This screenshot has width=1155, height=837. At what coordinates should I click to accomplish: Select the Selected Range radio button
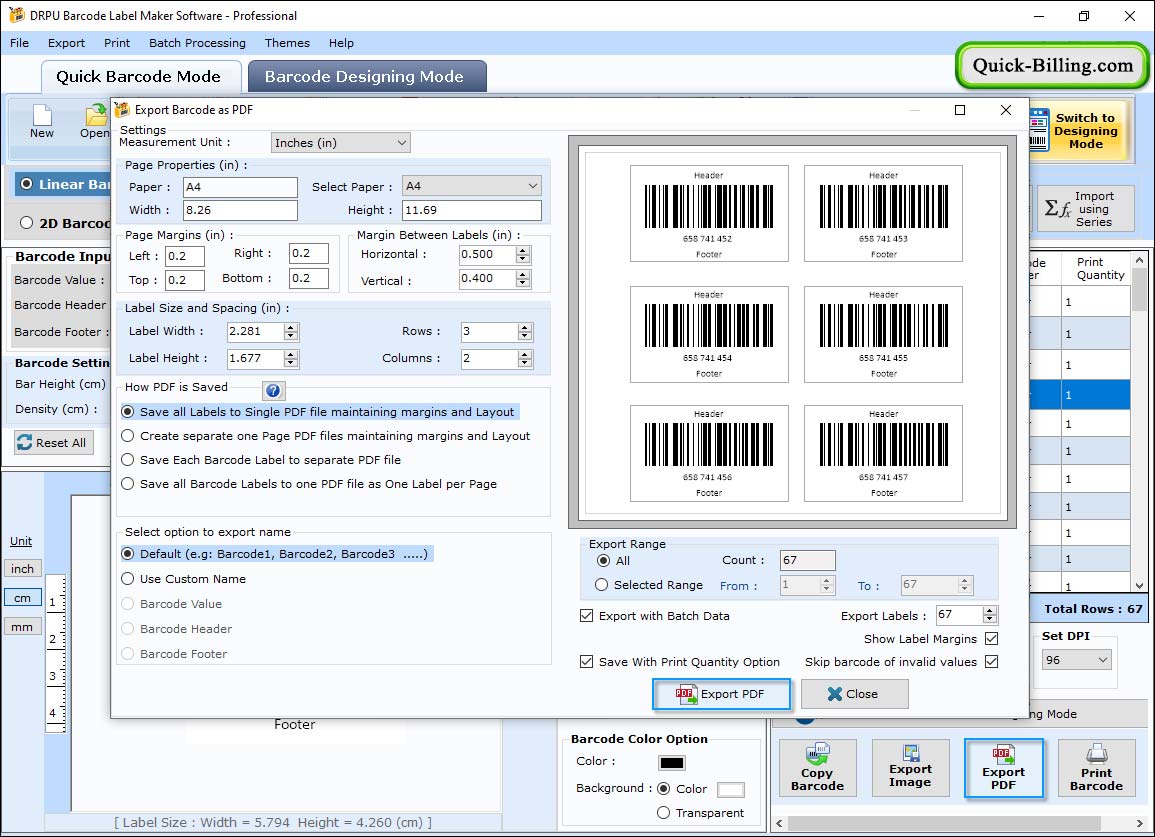602,585
